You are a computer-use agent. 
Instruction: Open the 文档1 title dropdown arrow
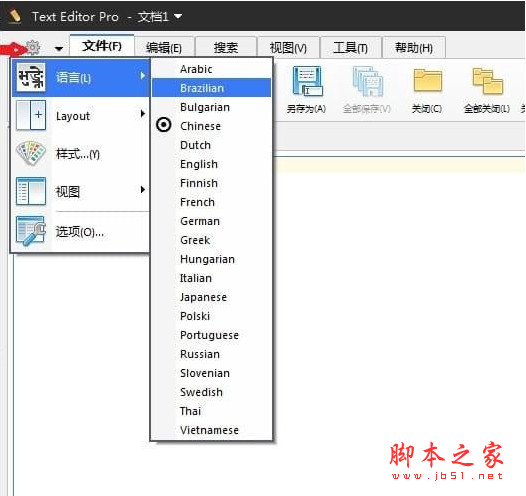pos(178,16)
